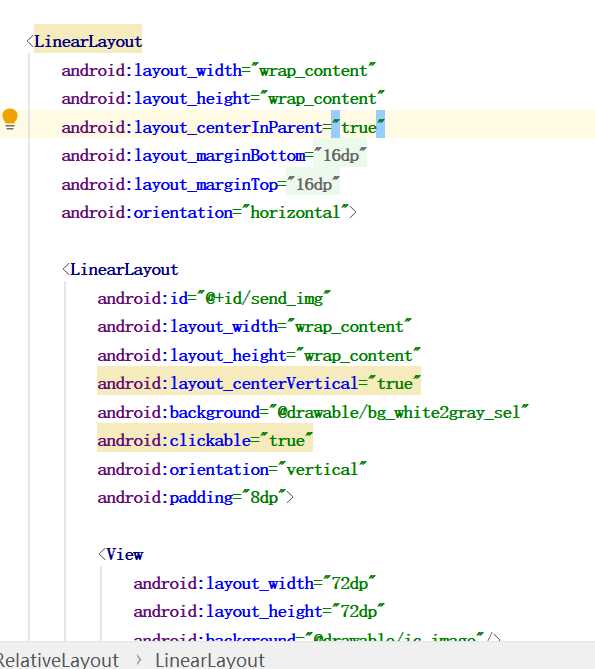Viewport: 595px width, 669px height.
Task: Click the "vertical" orientation value
Action: 322,469
